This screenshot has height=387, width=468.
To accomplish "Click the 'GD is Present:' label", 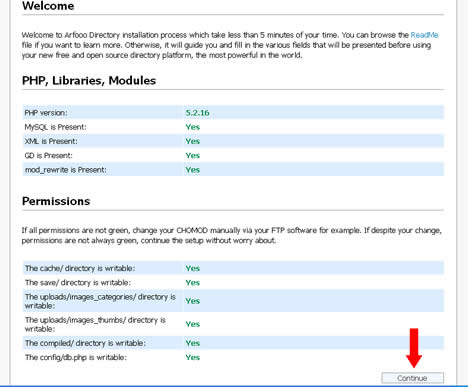I will click(x=48, y=156).
